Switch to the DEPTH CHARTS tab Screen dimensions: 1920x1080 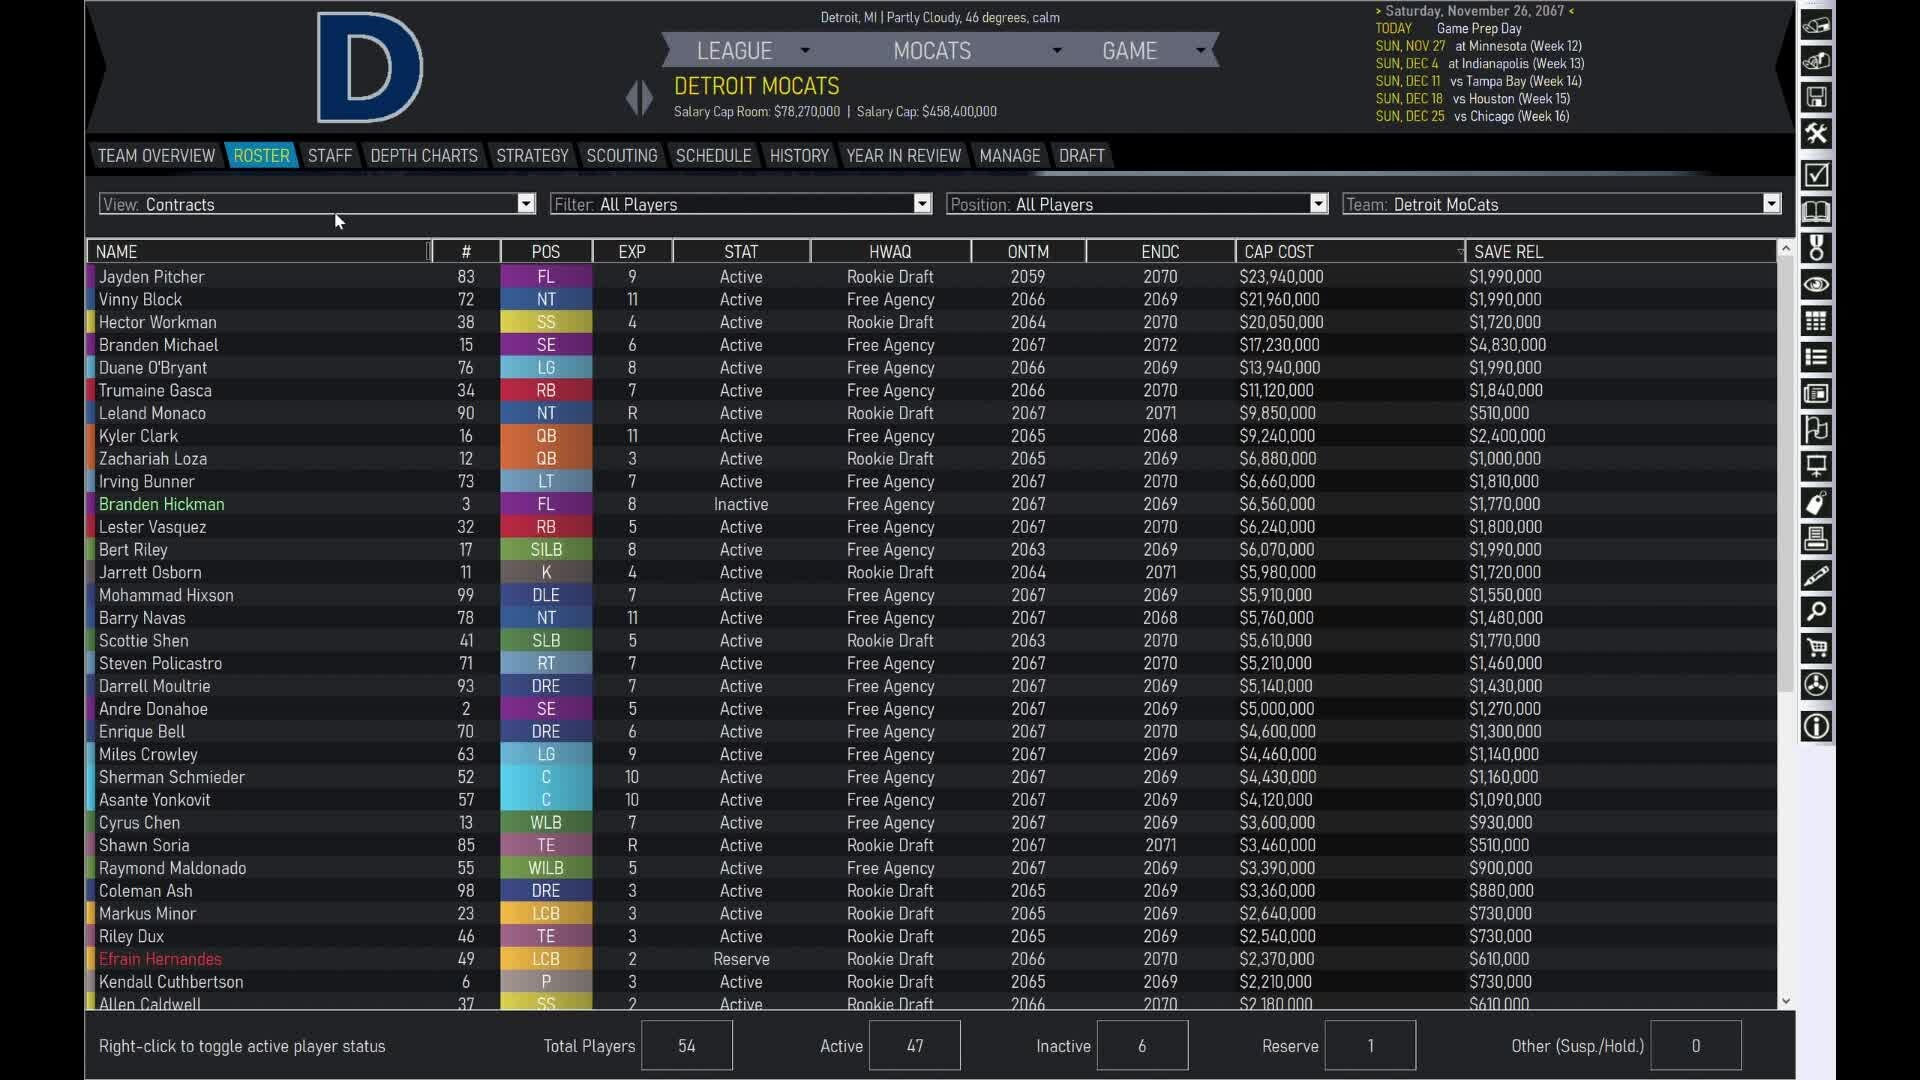pos(423,156)
